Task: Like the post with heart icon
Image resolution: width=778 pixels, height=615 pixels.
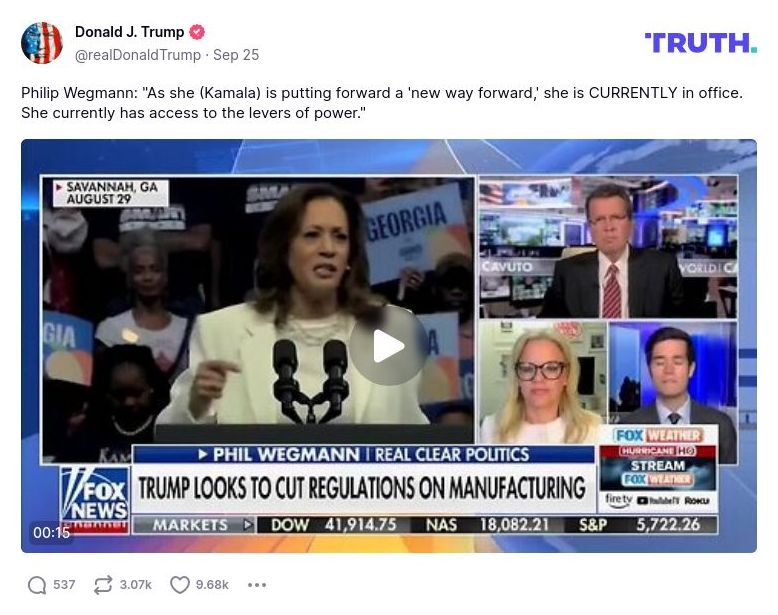Action: (x=180, y=585)
